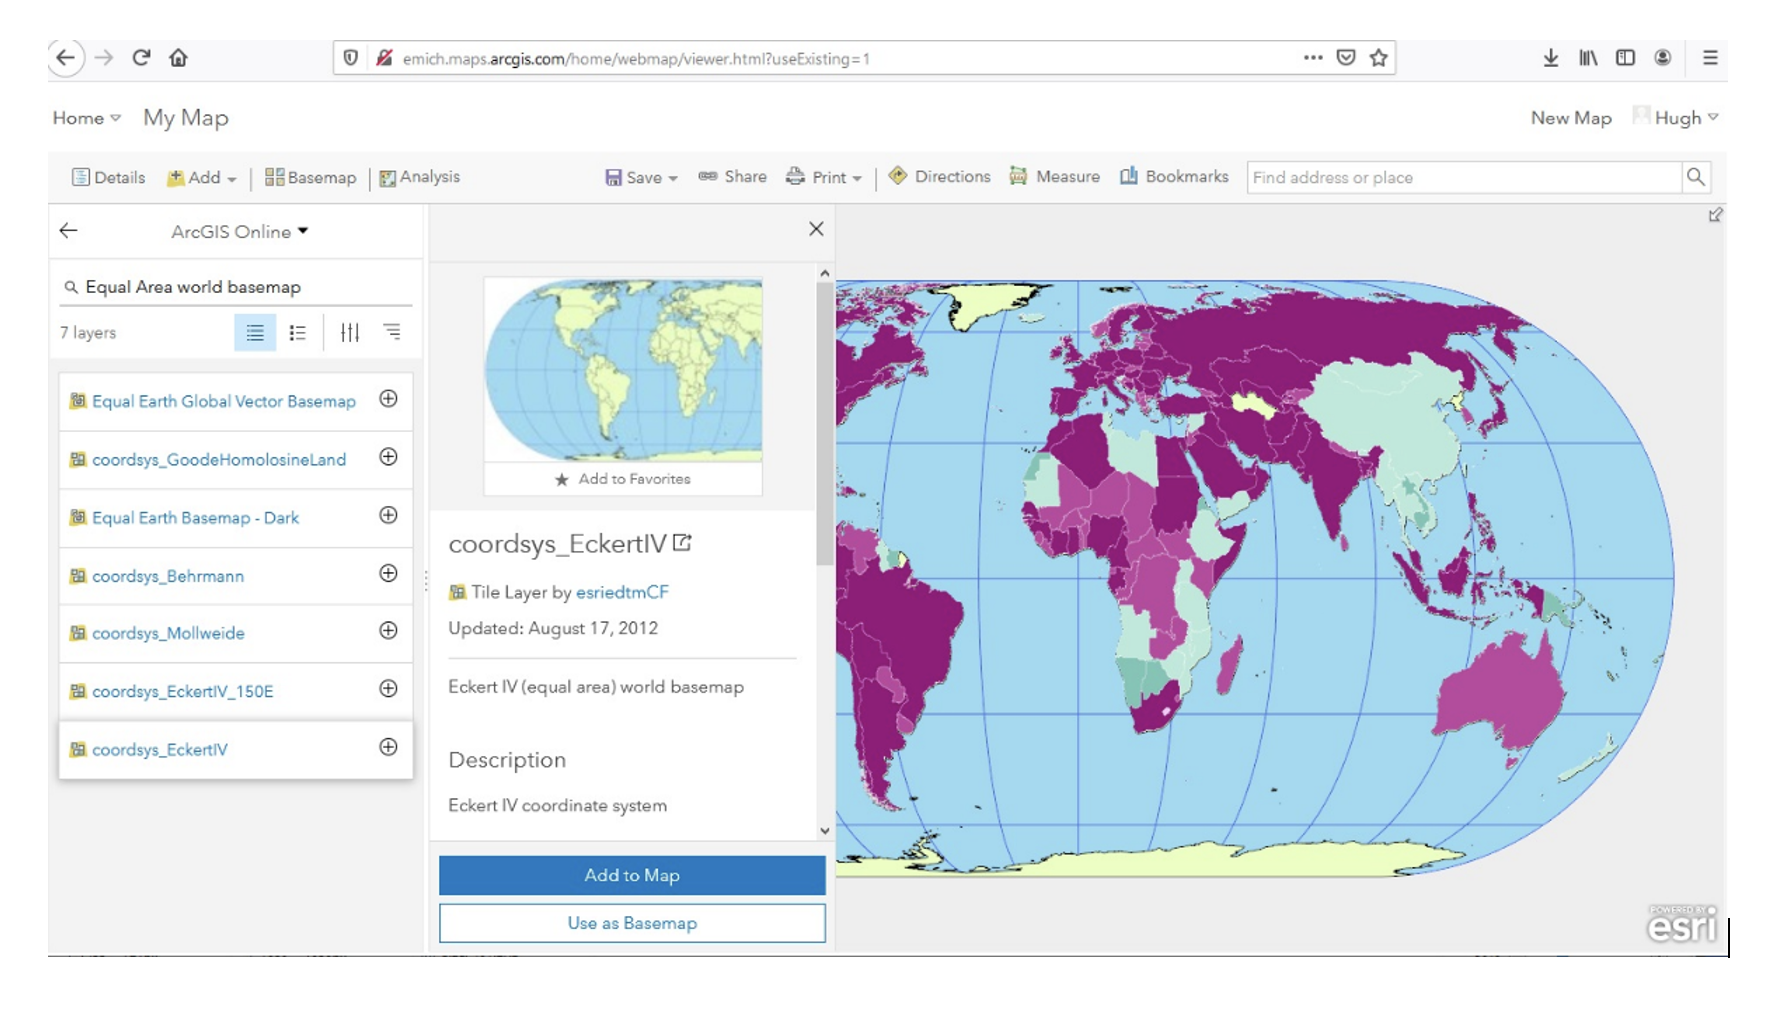
Task: Open browser downloads icon
Action: click(x=1551, y=58)
